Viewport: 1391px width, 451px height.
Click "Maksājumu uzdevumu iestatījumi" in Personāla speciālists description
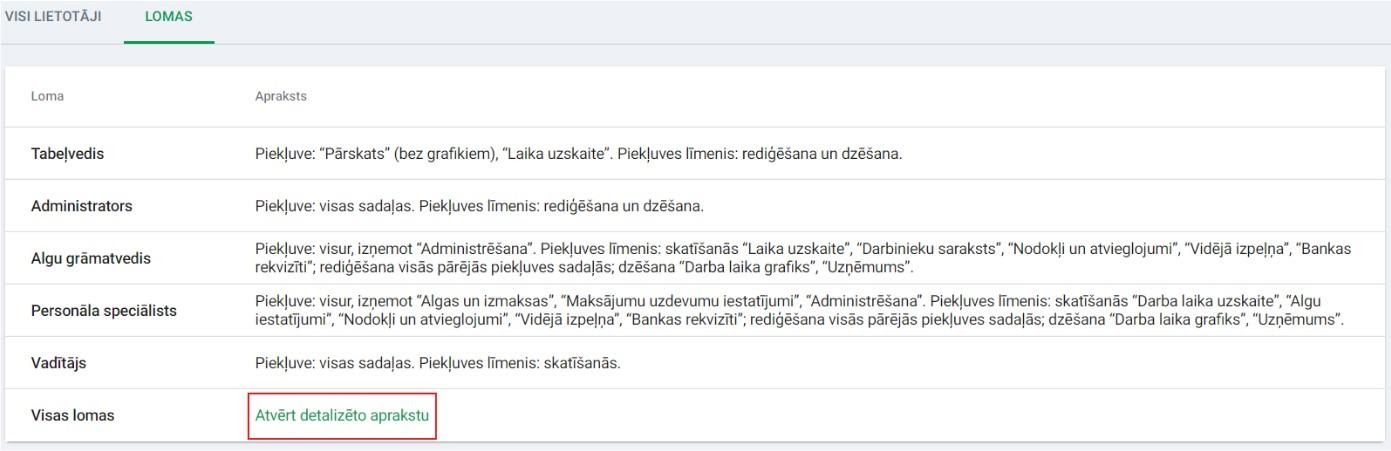tap(682, 301)
